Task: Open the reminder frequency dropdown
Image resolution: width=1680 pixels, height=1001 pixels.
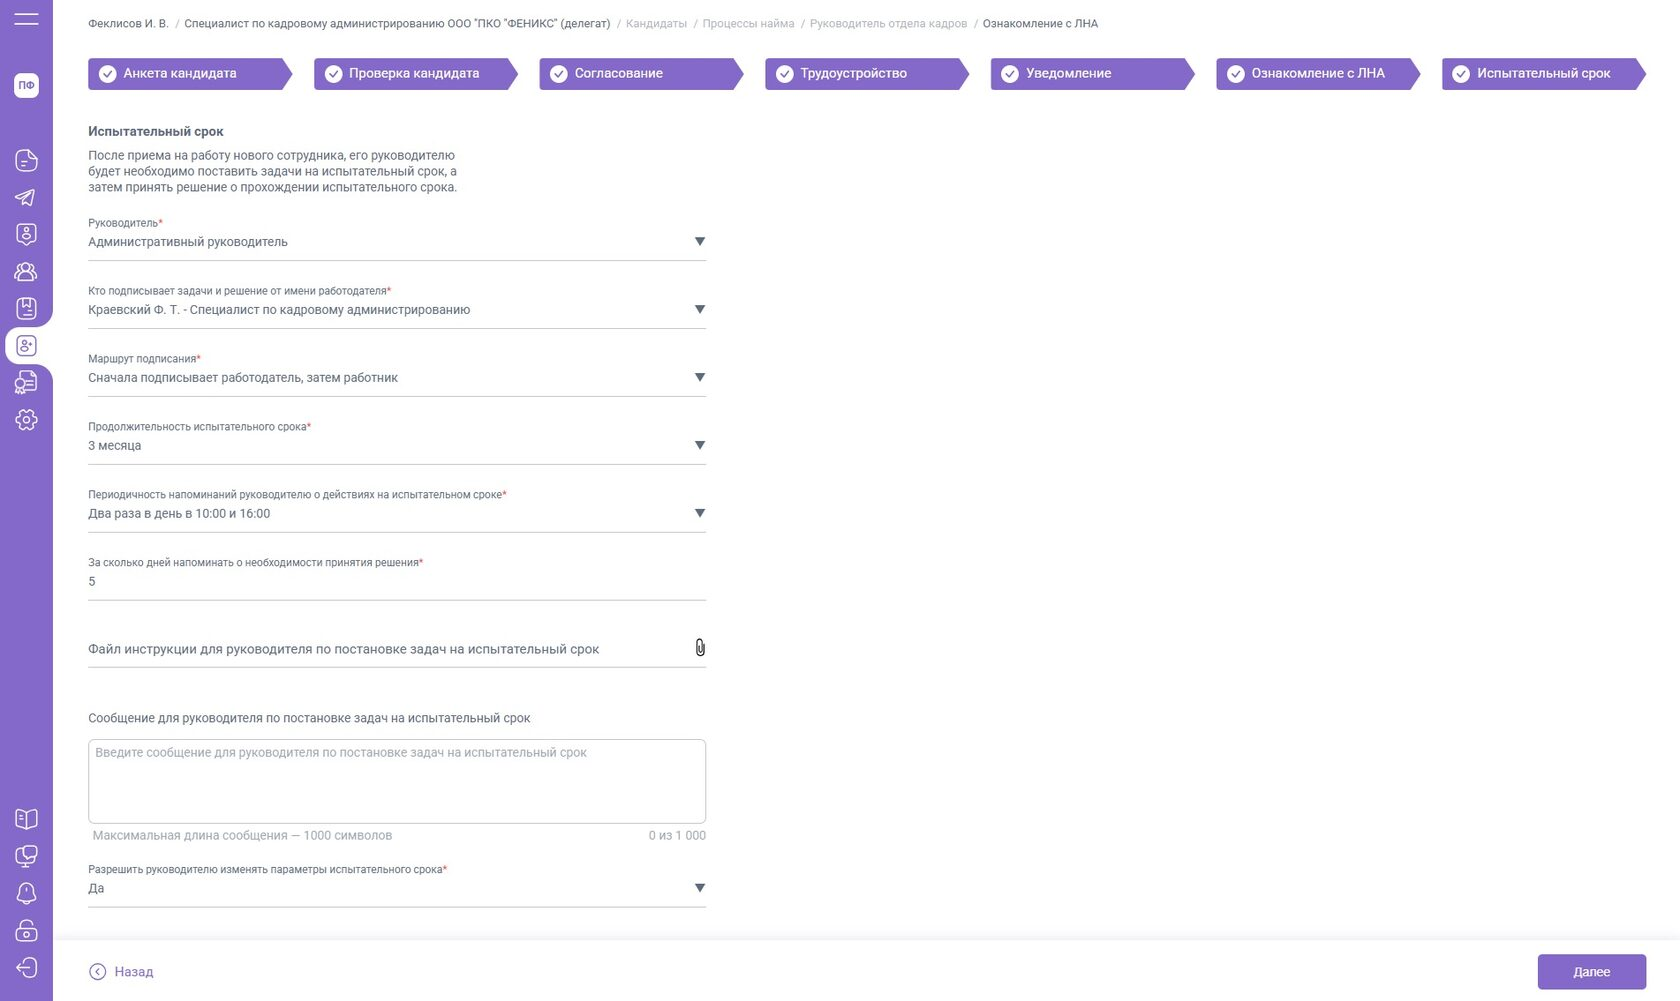Action: tap(699, 514)
